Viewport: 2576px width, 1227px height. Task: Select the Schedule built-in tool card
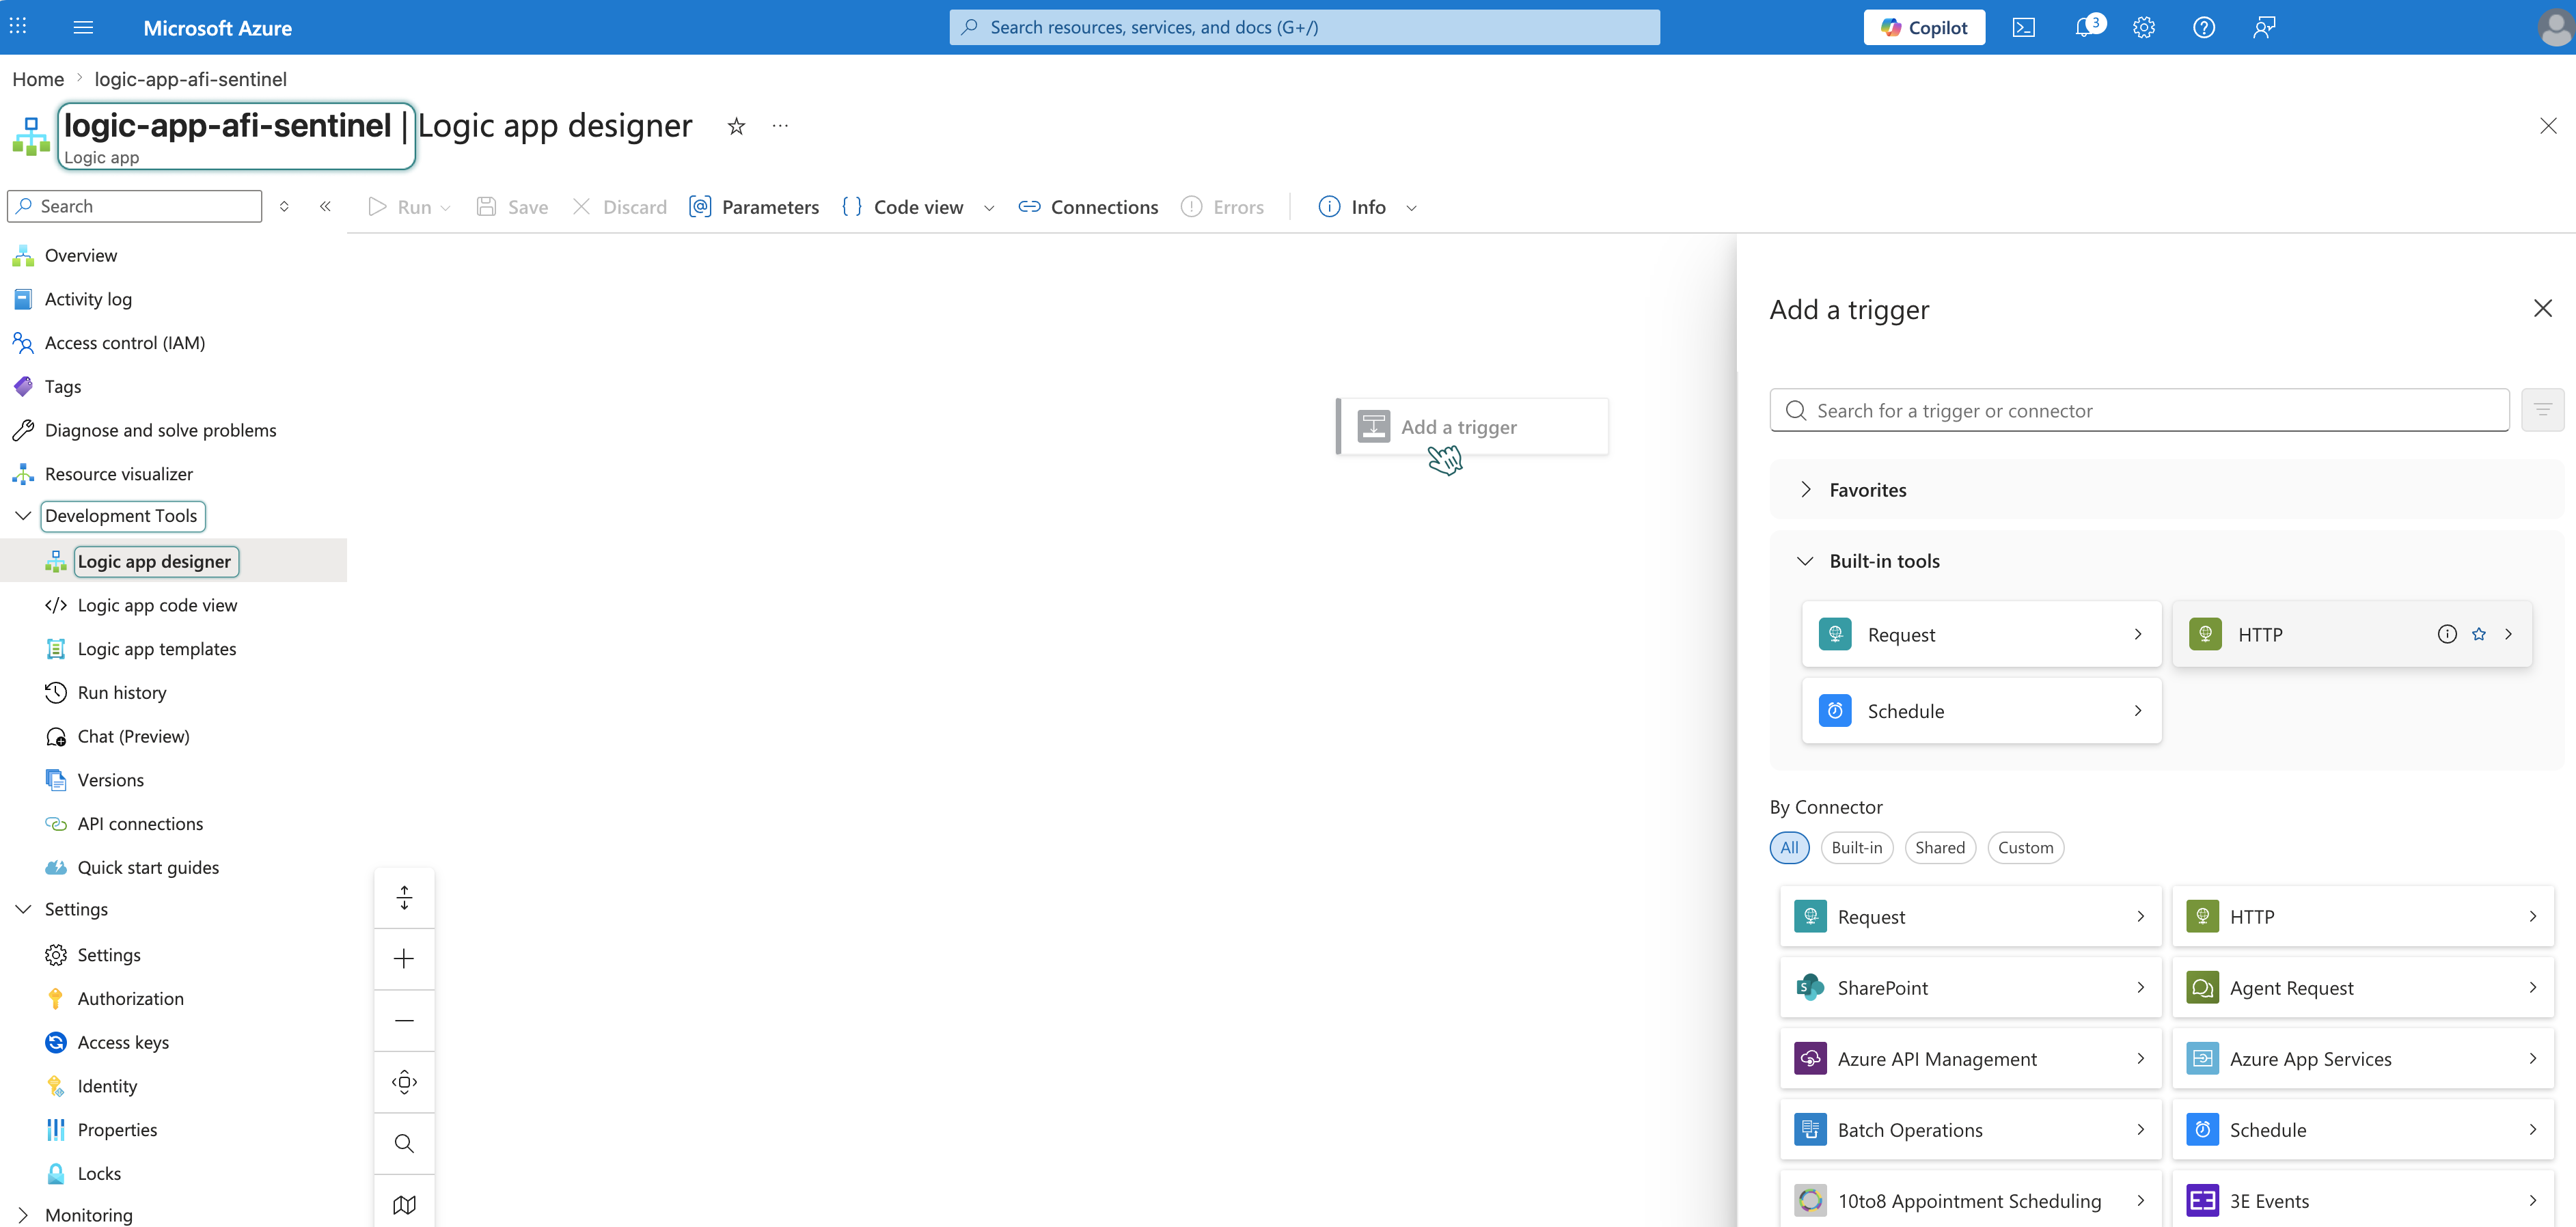point(1981,711)
